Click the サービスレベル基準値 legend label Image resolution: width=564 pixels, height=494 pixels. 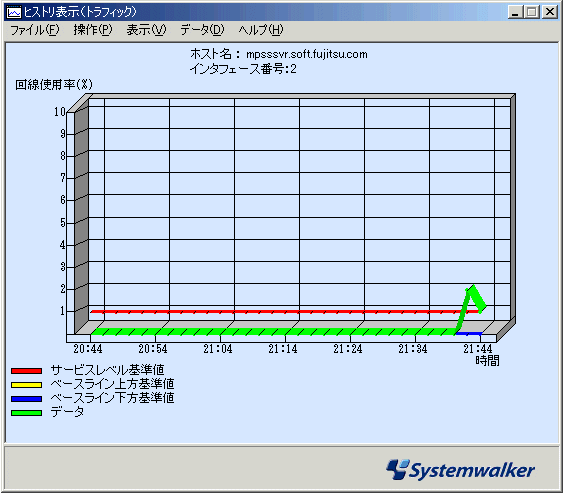pyautogui.click(x=108, y=370)
